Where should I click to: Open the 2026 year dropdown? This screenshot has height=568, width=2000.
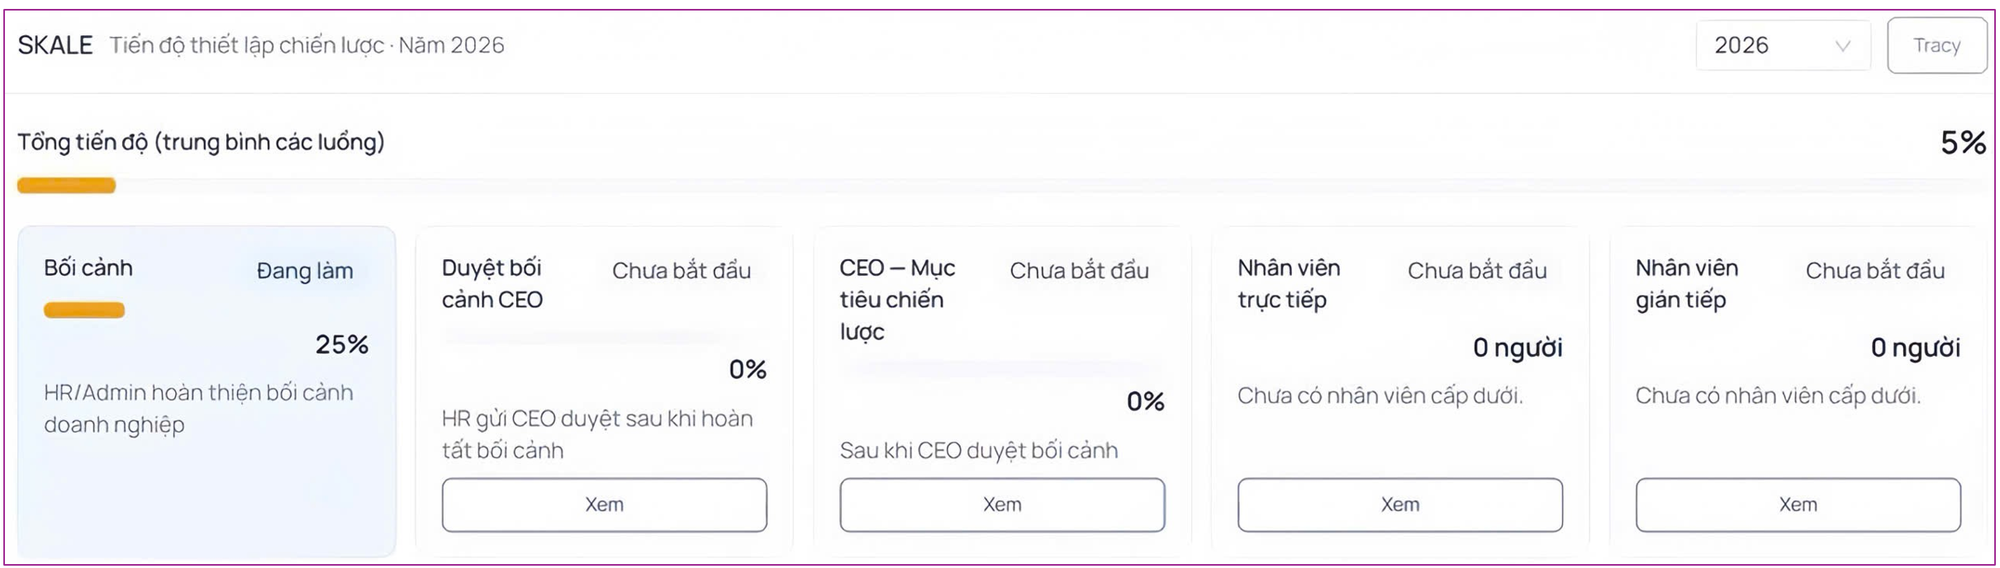pyautogui.click(x=1782, y=45)
